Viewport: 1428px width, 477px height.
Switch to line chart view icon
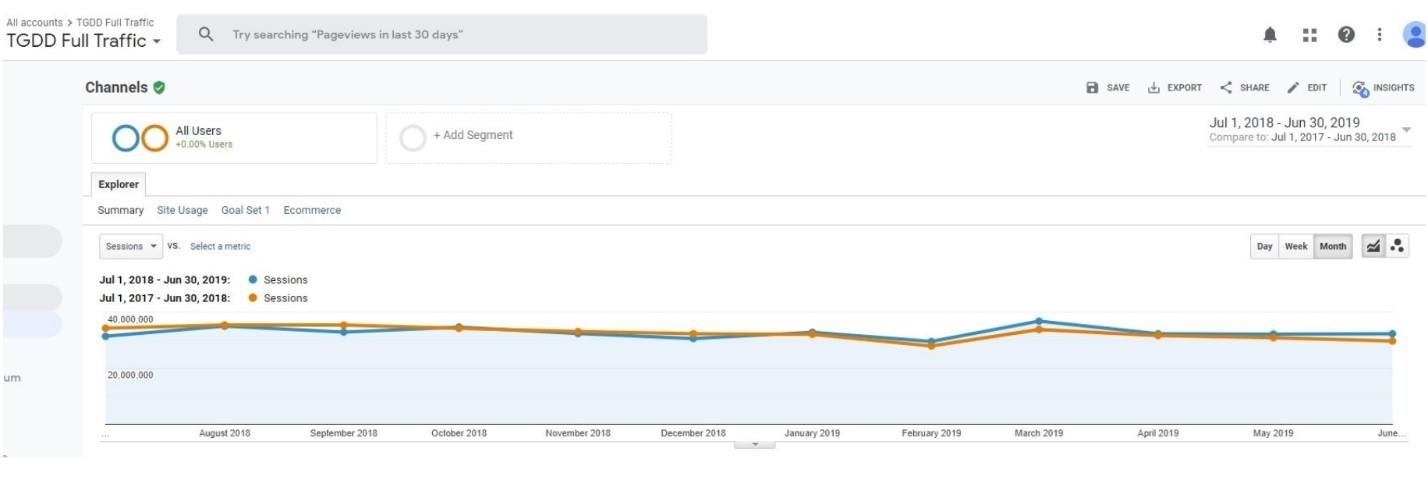click(x=1373, y=246)
